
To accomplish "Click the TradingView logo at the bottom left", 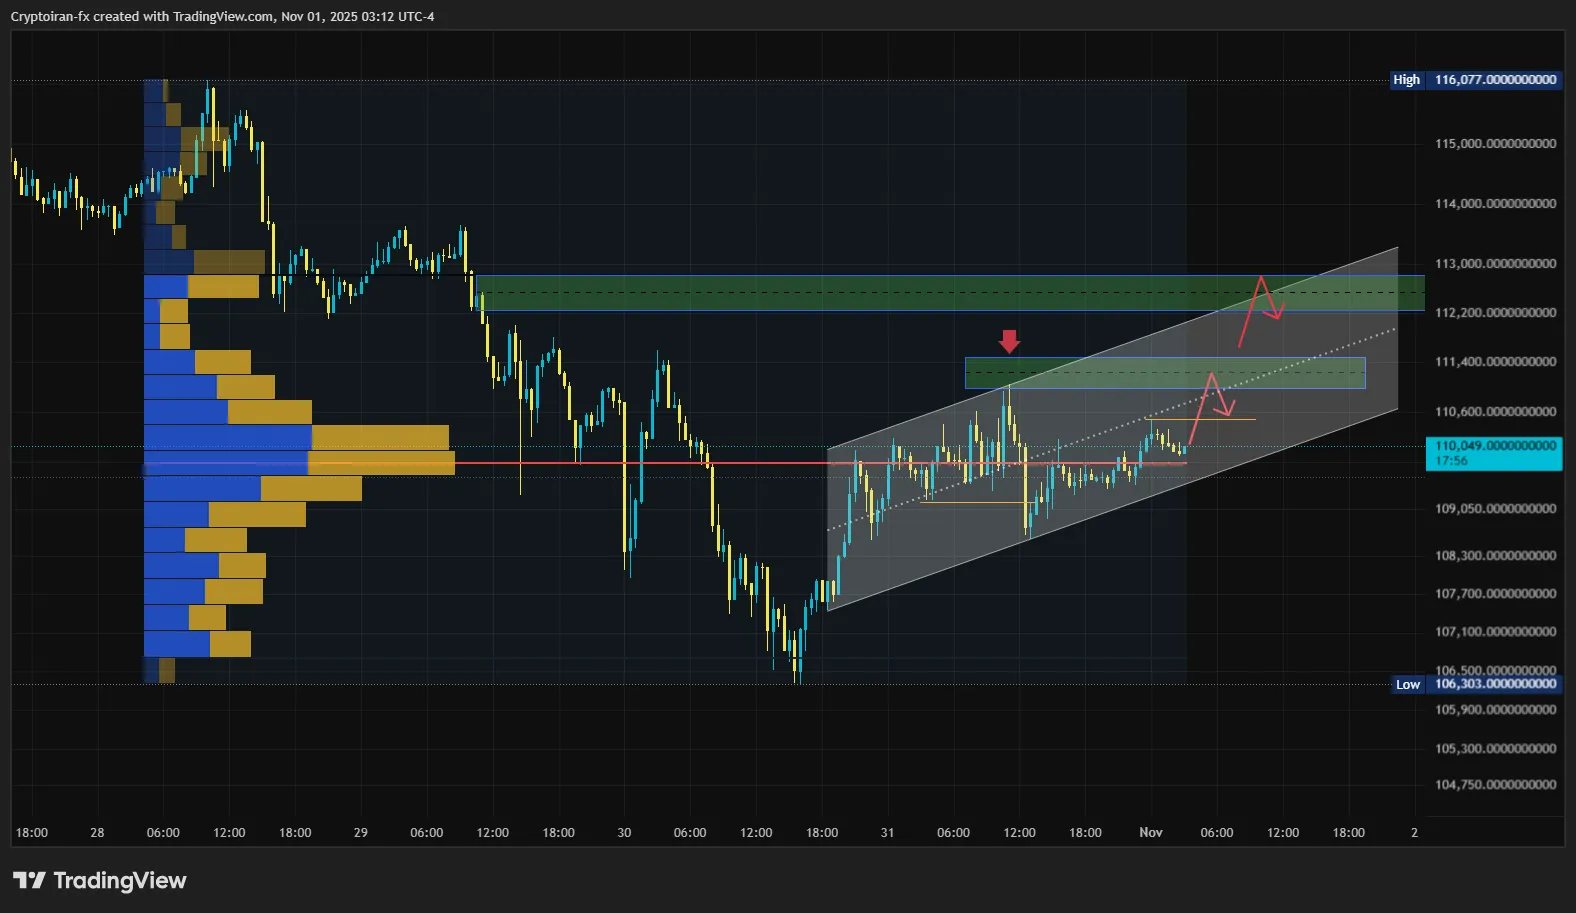I will pyautogui.click(x=100, y=880).
